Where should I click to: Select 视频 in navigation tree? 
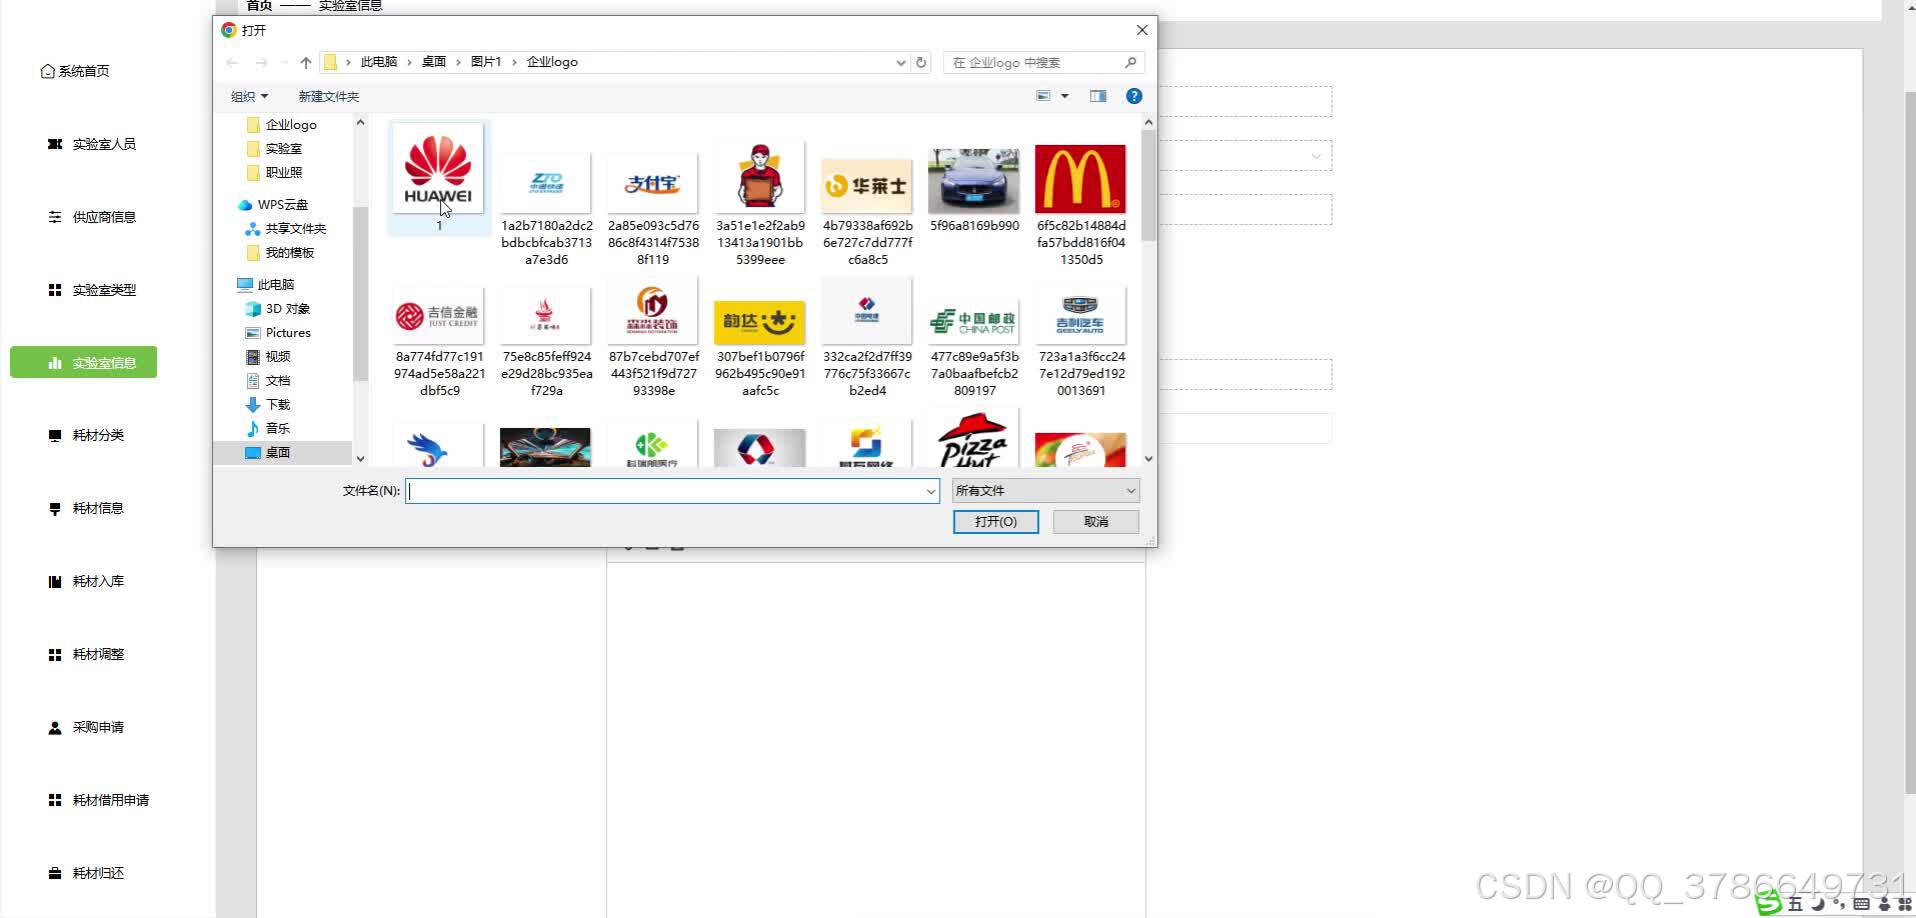coord(268,357)
